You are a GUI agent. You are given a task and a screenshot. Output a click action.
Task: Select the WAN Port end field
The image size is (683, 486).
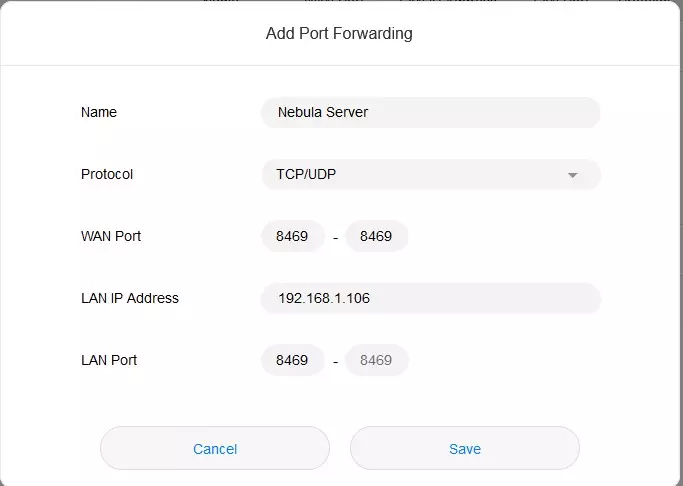click(376, 237)
